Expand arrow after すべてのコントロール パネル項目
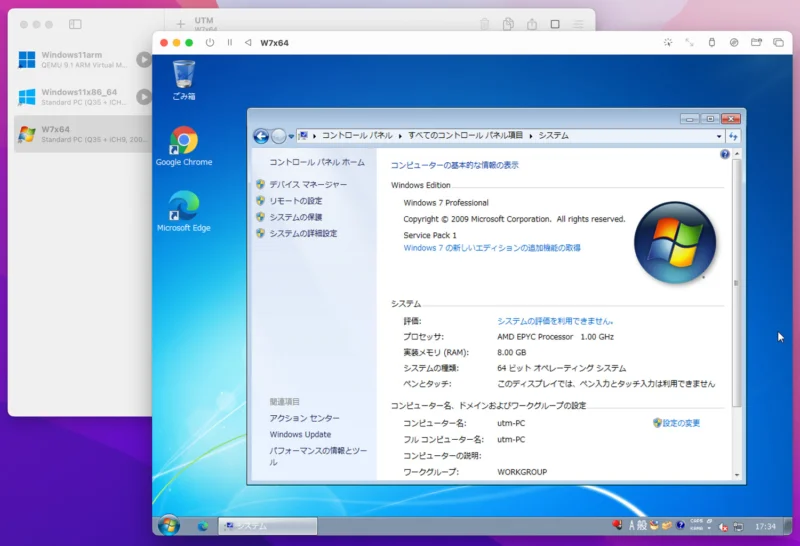This screenshot has width=800, height=546. pos(531,136)
